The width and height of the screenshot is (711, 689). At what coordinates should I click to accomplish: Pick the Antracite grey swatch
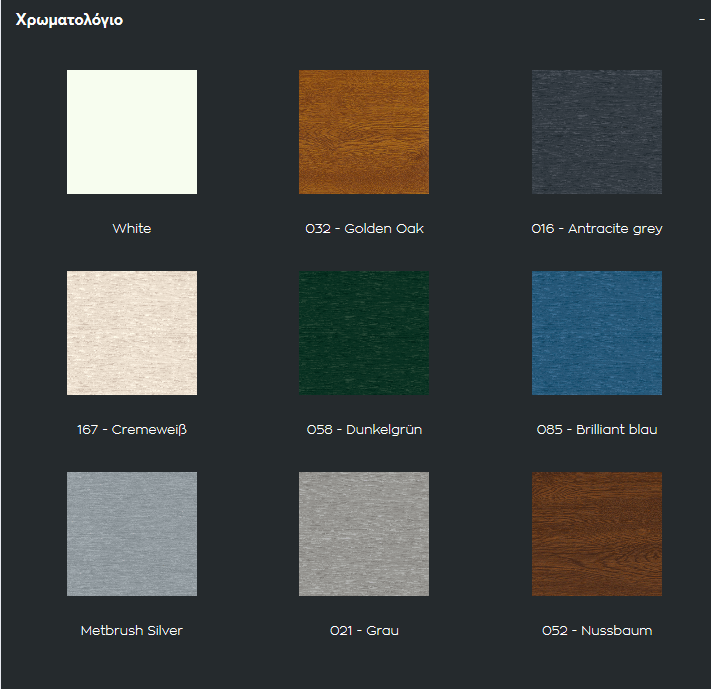(597, 132)
